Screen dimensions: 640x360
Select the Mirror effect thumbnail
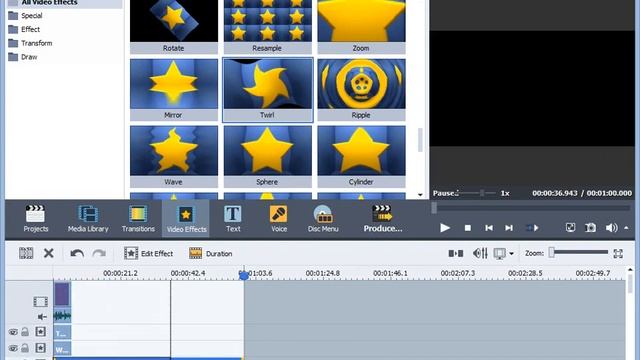pos(174,89)
